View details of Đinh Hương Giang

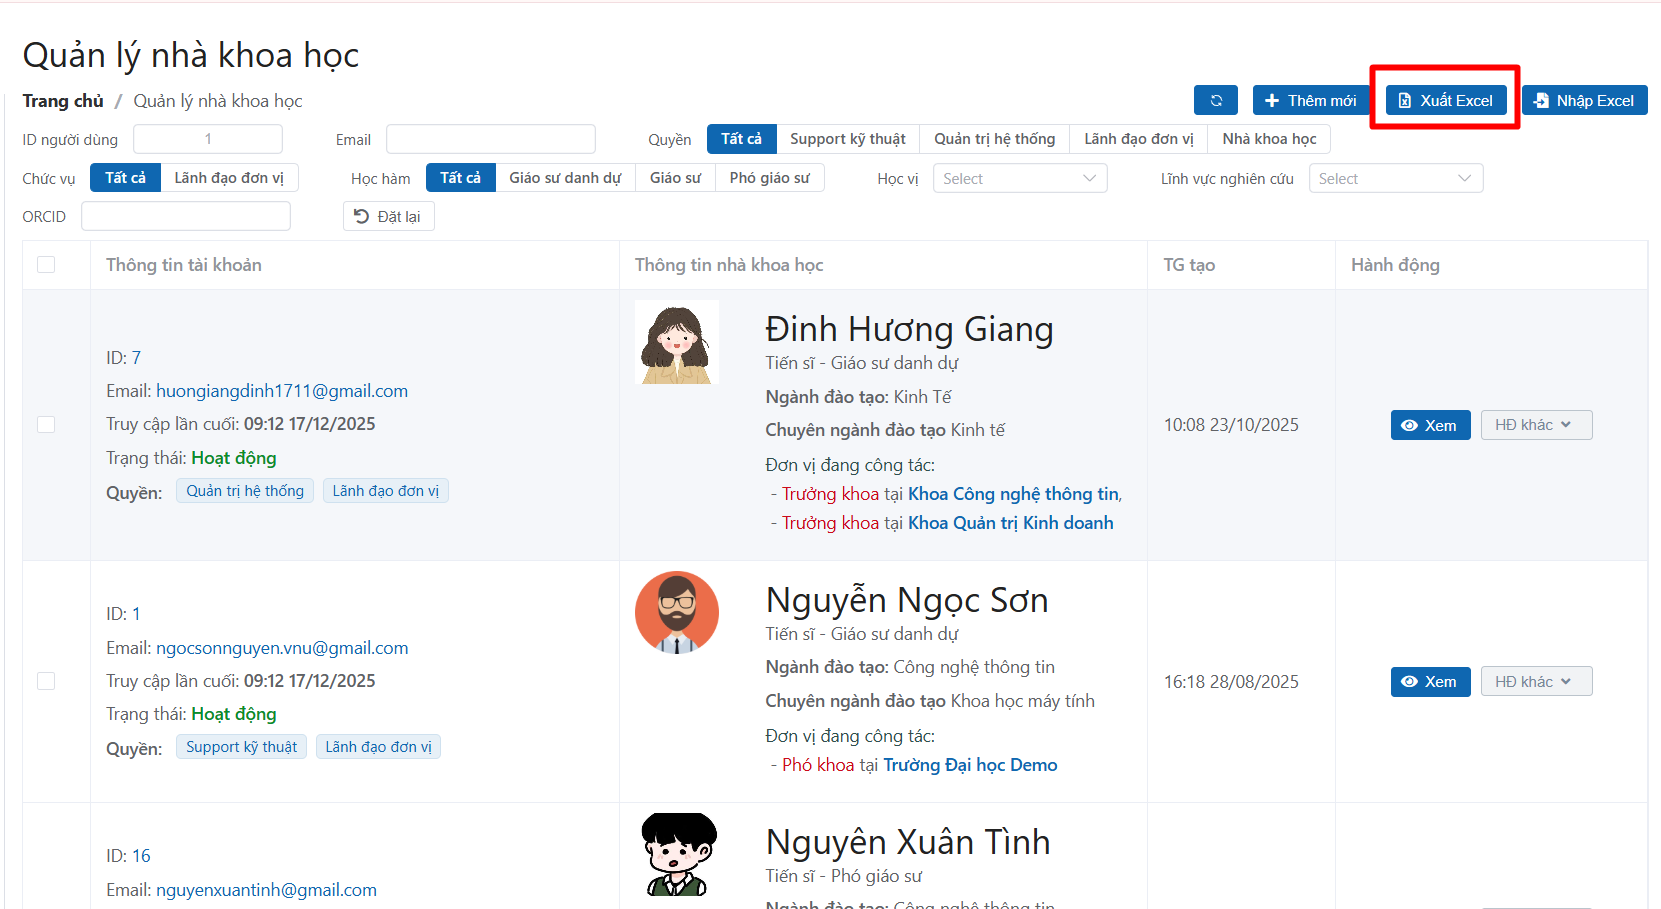(1430, 425)
